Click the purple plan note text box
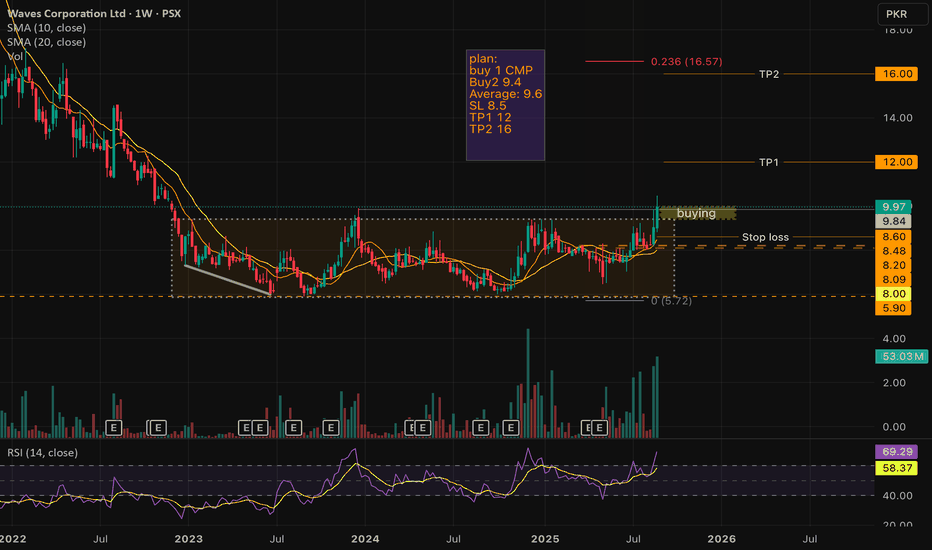 (505, 105)
